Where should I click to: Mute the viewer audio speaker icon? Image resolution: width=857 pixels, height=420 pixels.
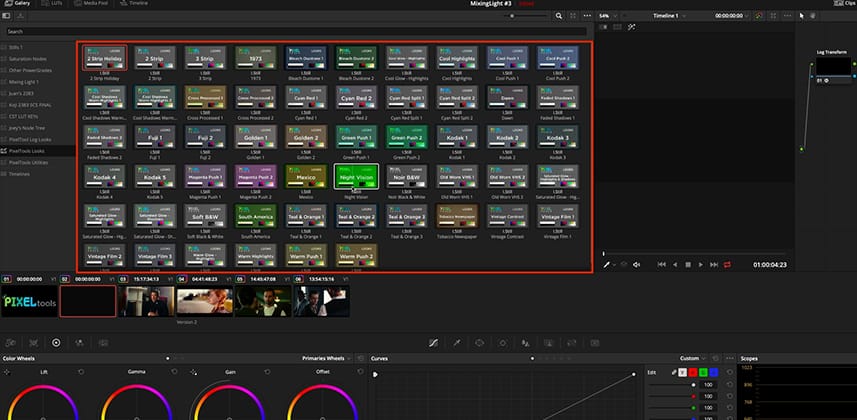point(636,265)
